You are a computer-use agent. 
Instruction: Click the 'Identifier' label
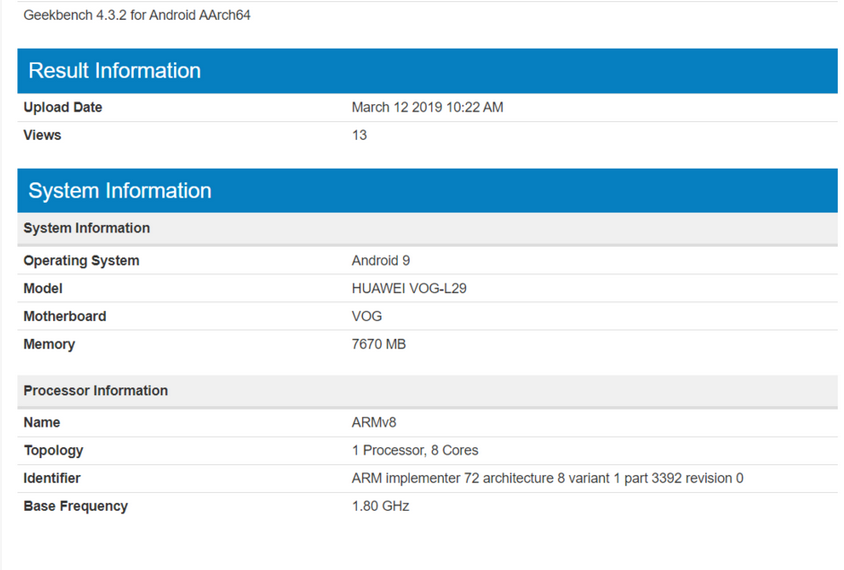[x=52, y=478]
